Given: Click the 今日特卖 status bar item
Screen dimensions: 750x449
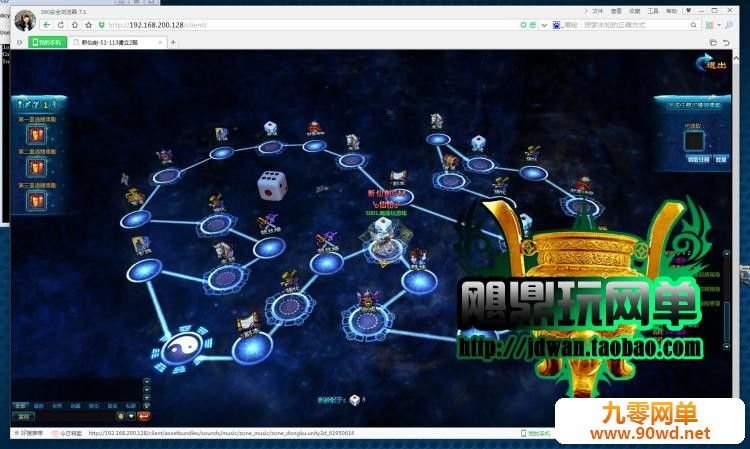Looking at the screenshot, I should (67, 433).
